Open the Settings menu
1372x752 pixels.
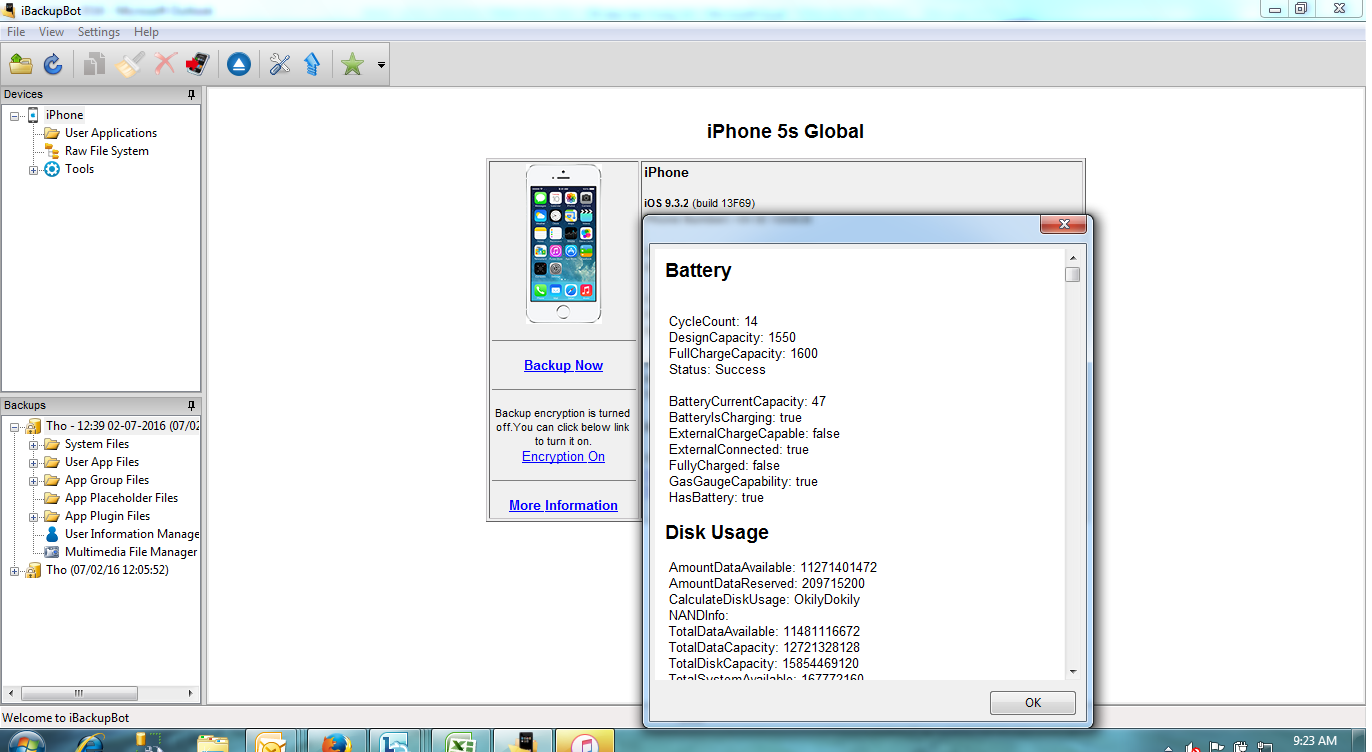(x=99, y=32)
